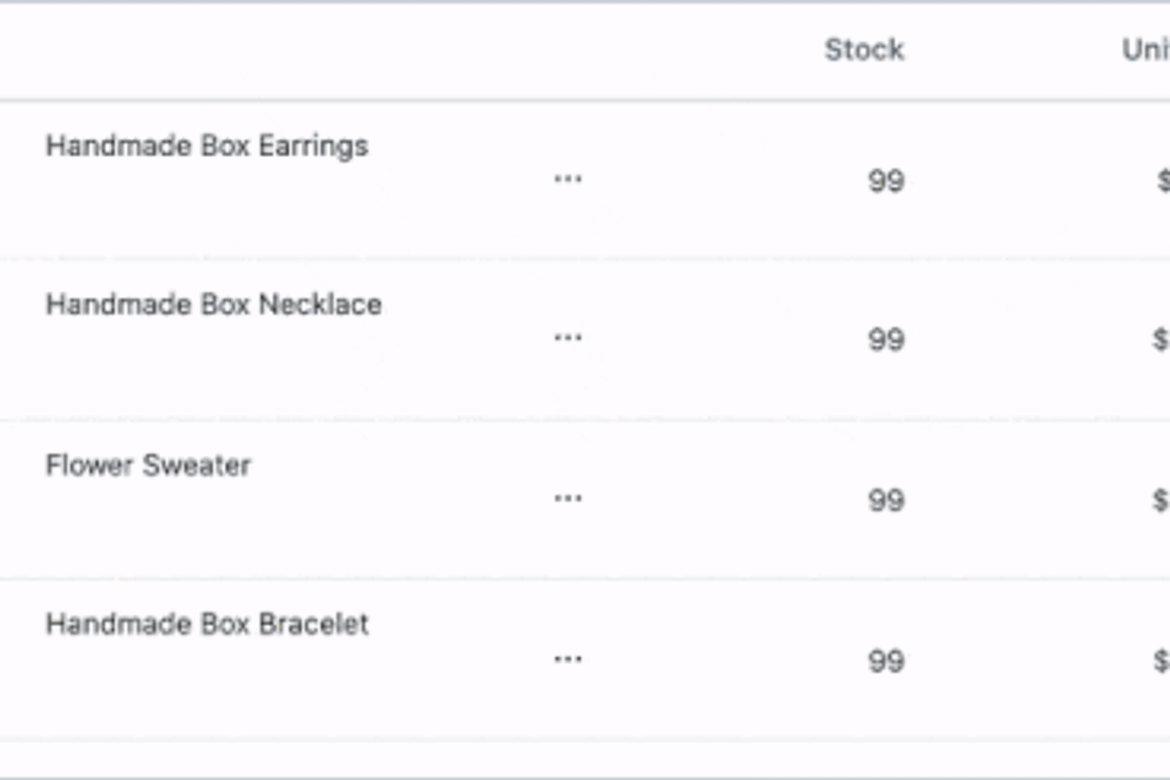Click the ellipsis icon beside the Necklace stock count

[x=568, y=337]
